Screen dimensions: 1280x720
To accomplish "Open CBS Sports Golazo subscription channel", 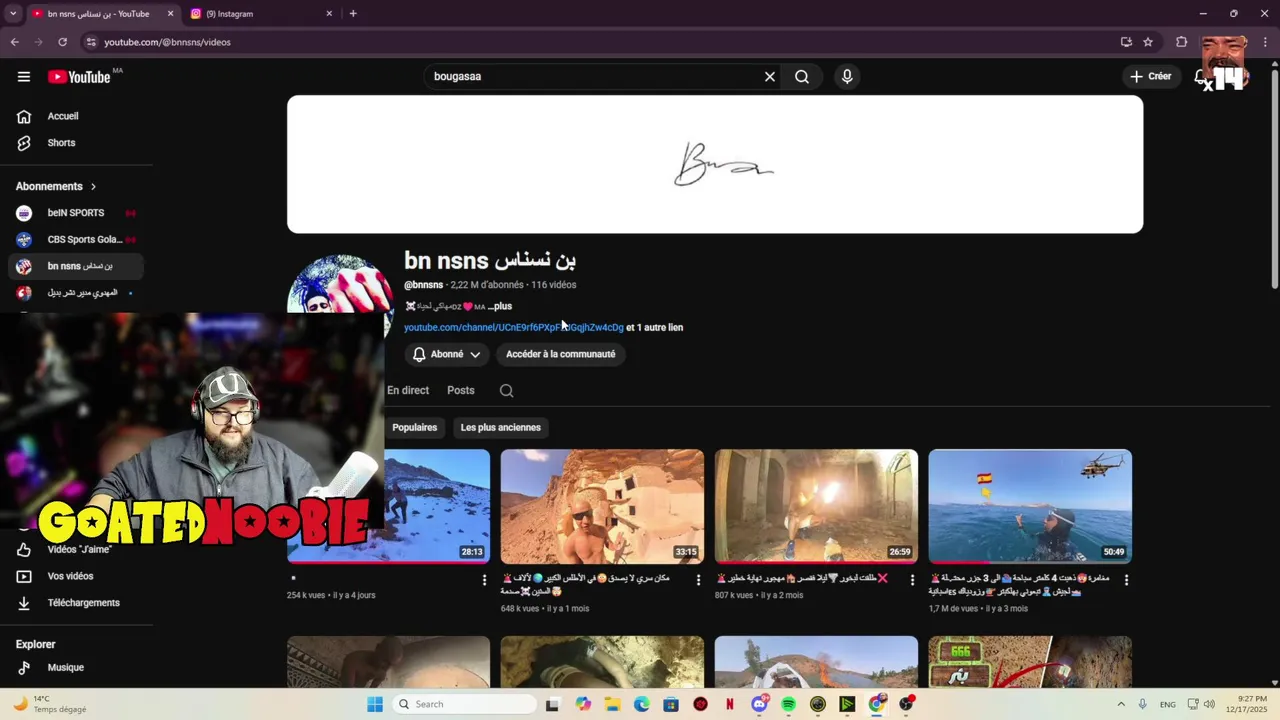I will point(76,240).
